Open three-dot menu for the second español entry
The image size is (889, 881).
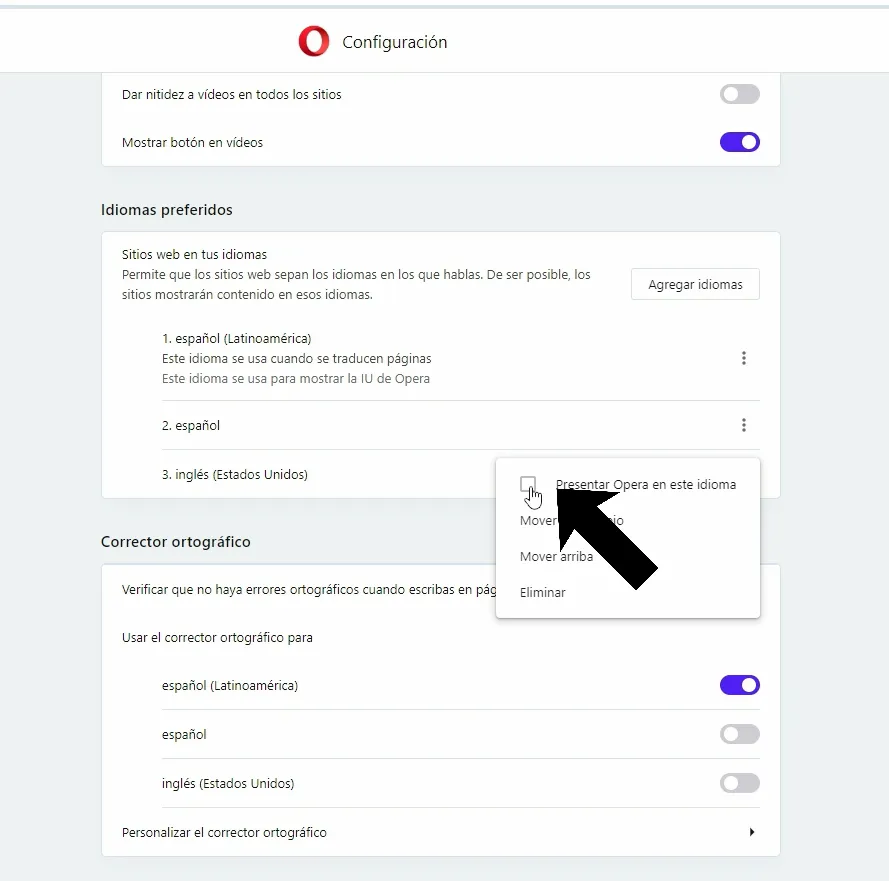click(x=743, y=425)
